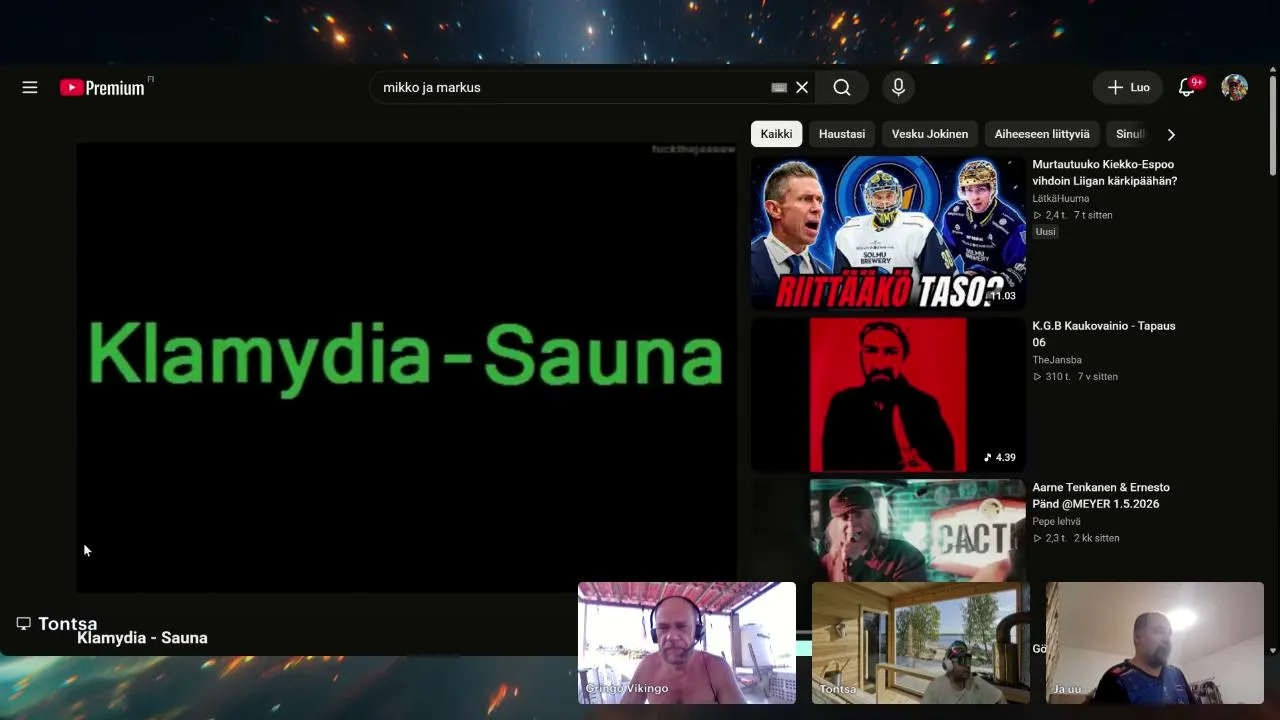
Task: Click the '2,4 t. 7 t sitten' view count
Action: pyautogui.click(x=1073, y=215)
